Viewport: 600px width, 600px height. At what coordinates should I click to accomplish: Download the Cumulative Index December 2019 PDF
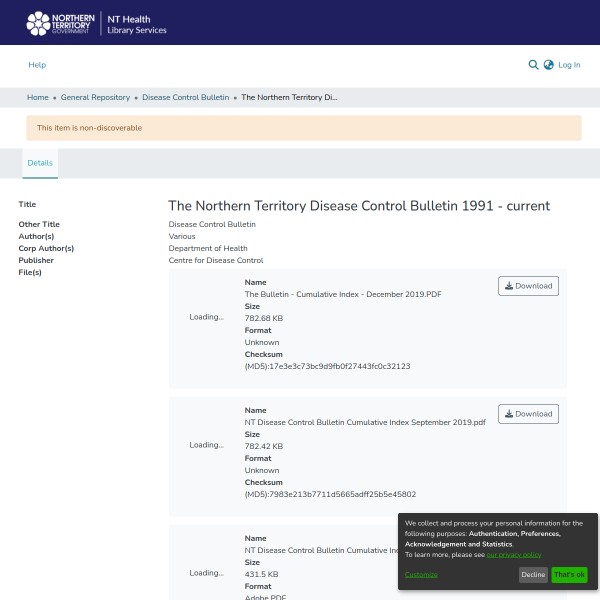tap(528, 286)
